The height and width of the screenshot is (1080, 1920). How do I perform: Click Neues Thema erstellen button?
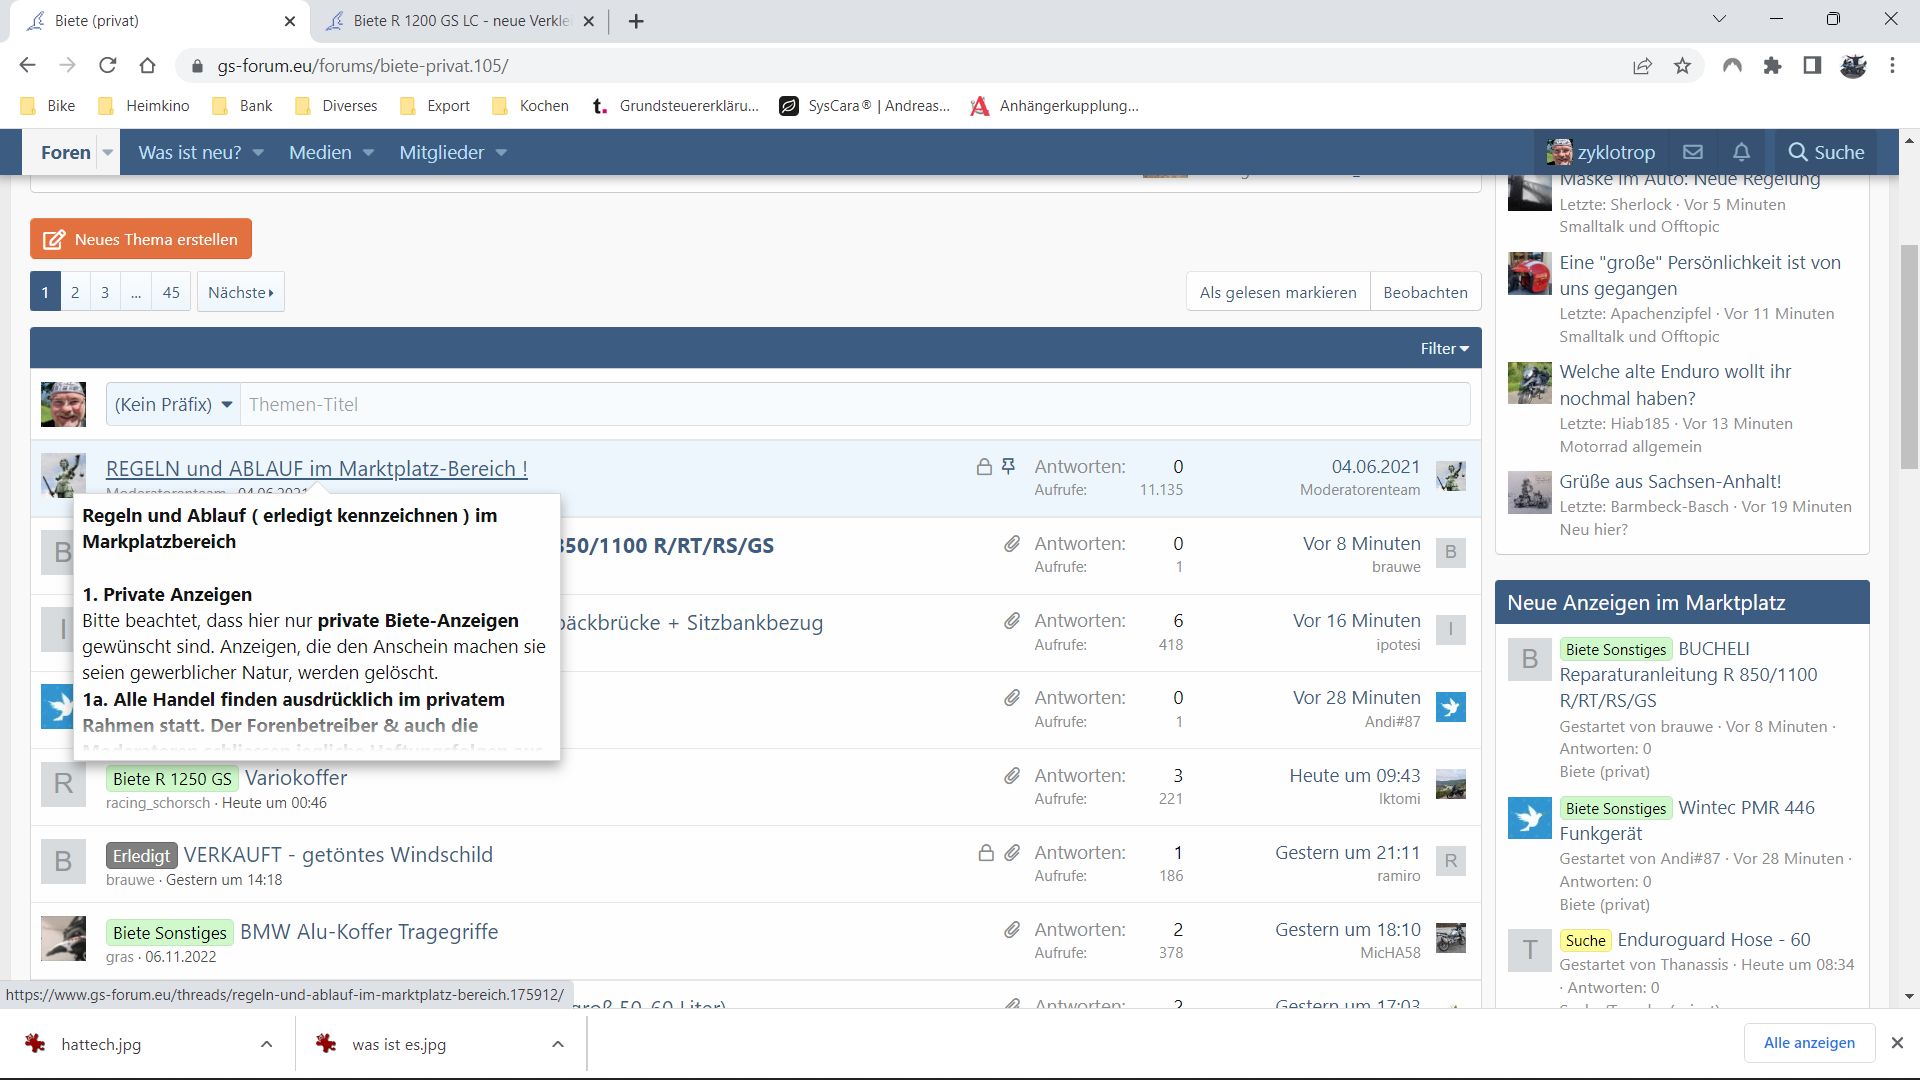[141, 239]
